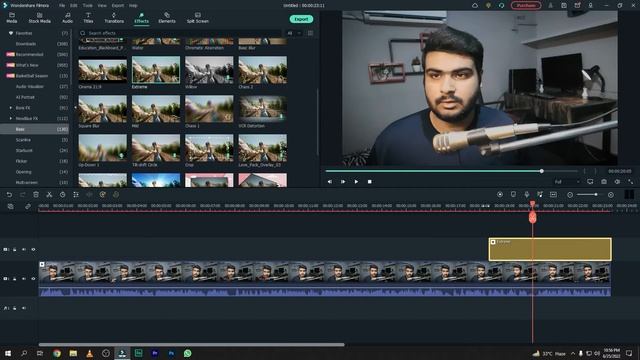Take a snapshot with the camera icon

tap(604, 182)
